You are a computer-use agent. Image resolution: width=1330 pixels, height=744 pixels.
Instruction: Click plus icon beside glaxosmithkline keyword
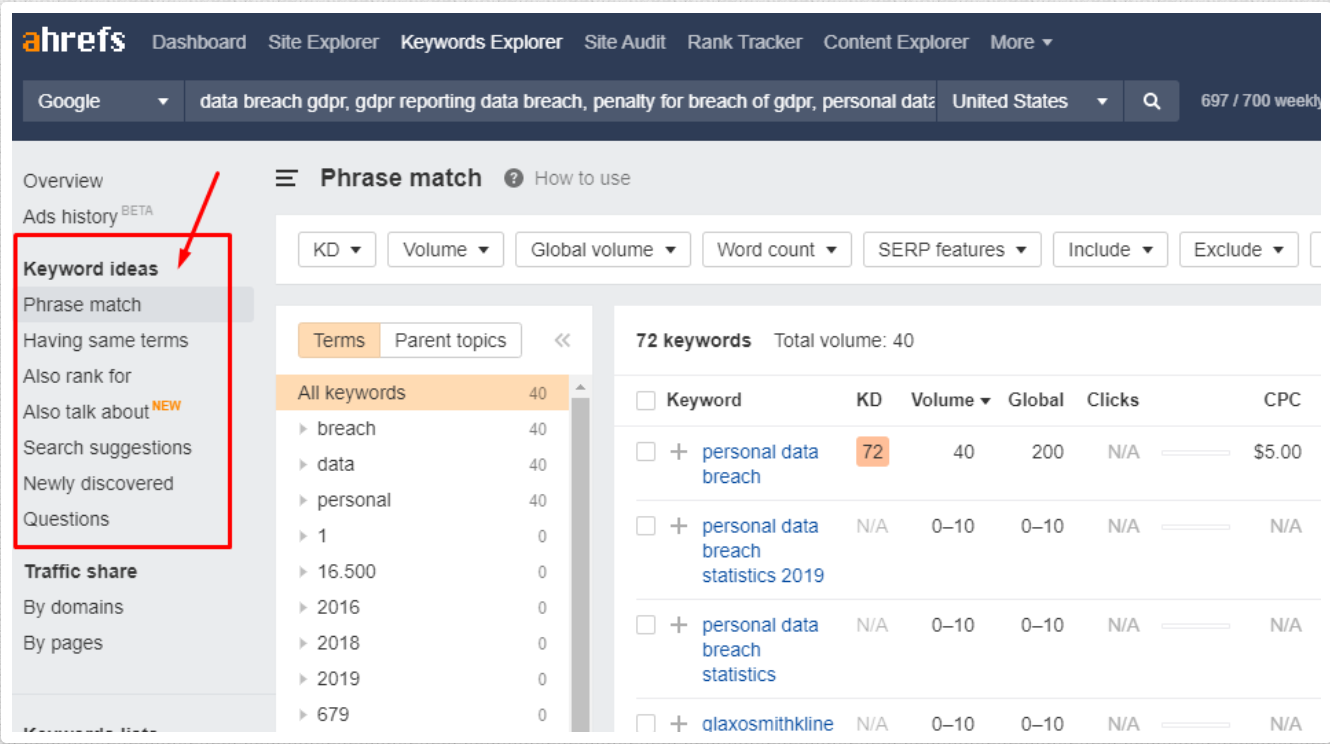(679, 723)
